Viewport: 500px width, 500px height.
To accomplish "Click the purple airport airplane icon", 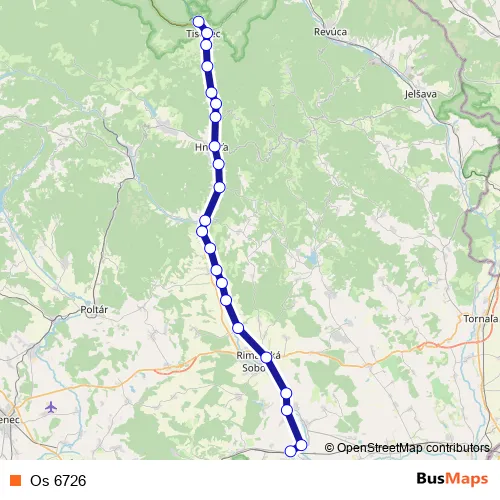I will (51, 407).
